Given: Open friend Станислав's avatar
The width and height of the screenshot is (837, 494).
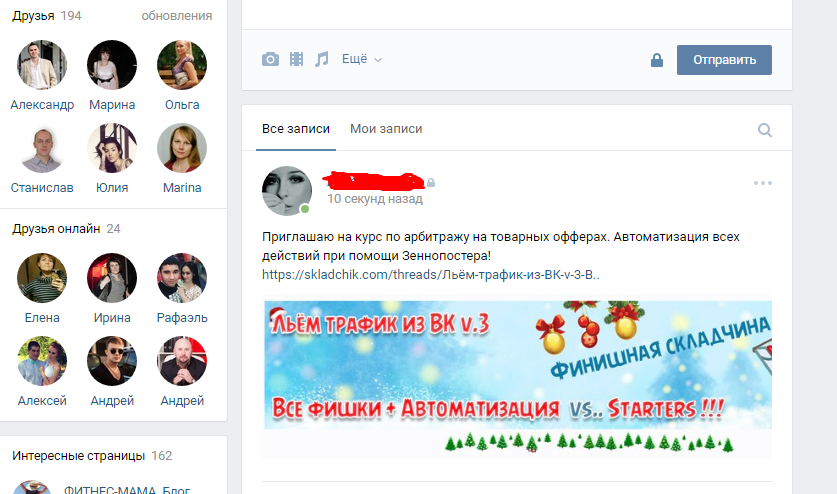Looking at the screenshot, I should pyautogui.click(x=42, y=148).
